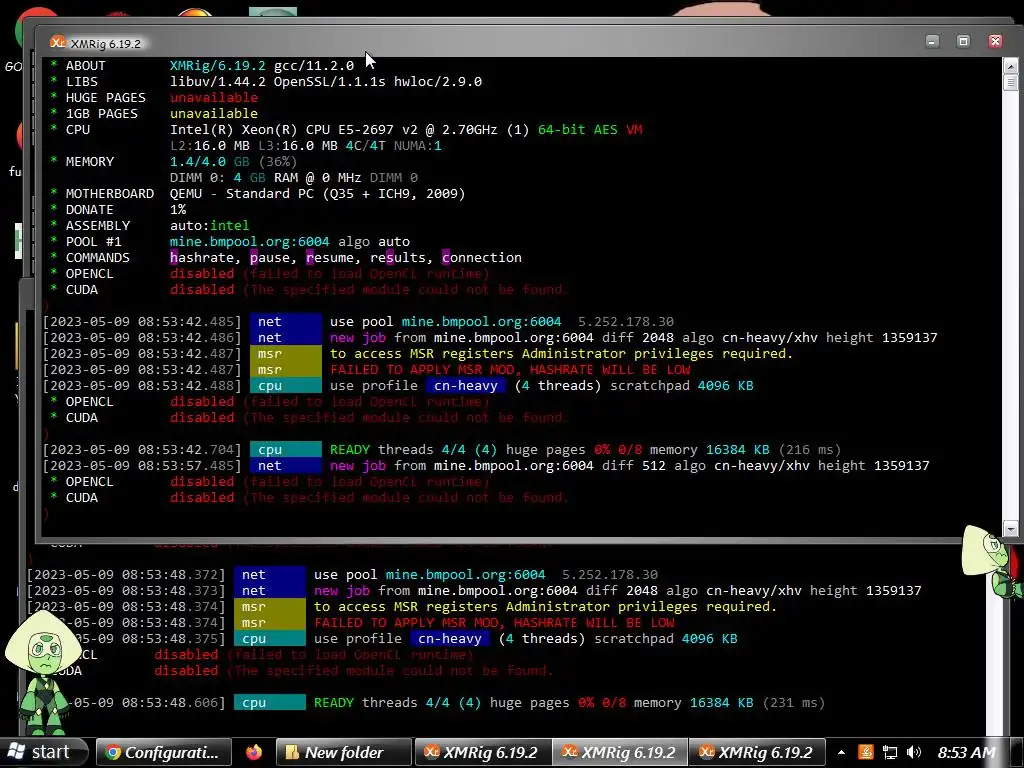Open the New folder taskbar window
The image size is (1024, 768).
(x=344, y=752)
